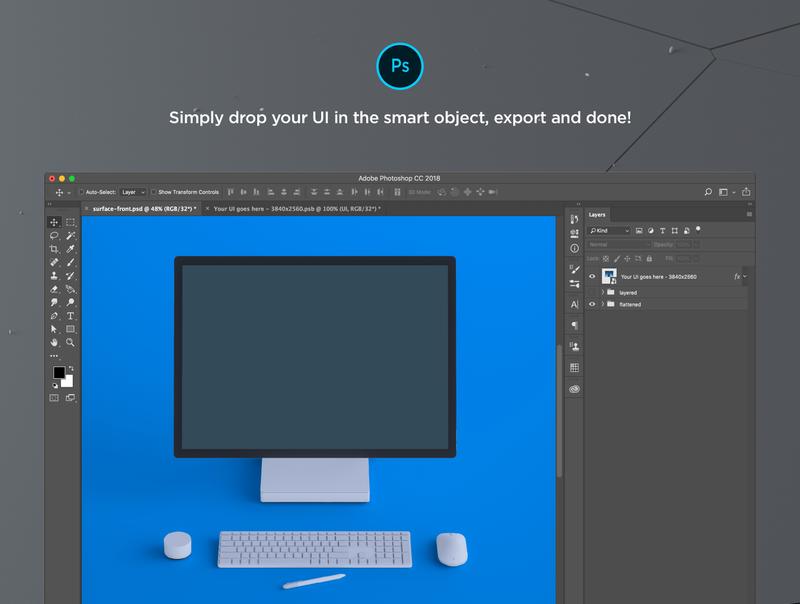
Task: Select the Zoom tool in toolbar
Action: point(71,342)
